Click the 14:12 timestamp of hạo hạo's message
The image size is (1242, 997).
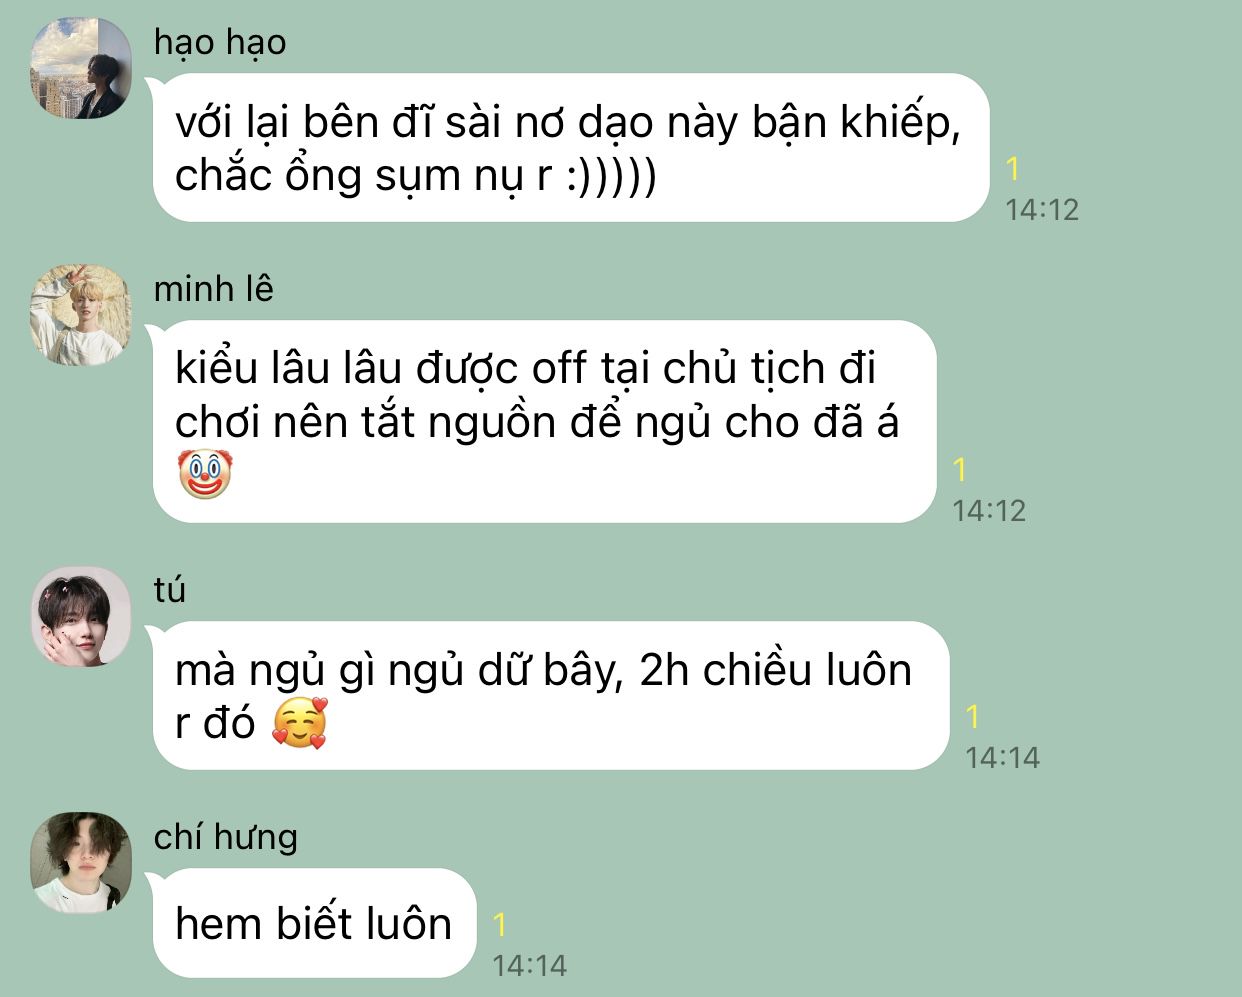[1042, 209]
